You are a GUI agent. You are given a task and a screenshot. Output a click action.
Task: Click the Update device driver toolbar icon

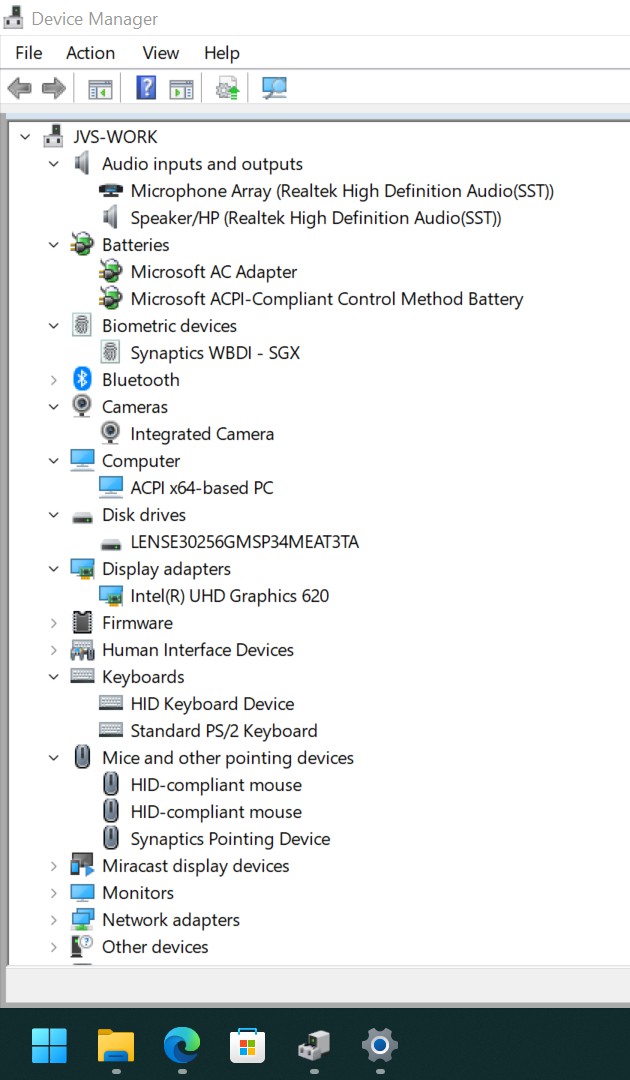click(x=227, y=88)
